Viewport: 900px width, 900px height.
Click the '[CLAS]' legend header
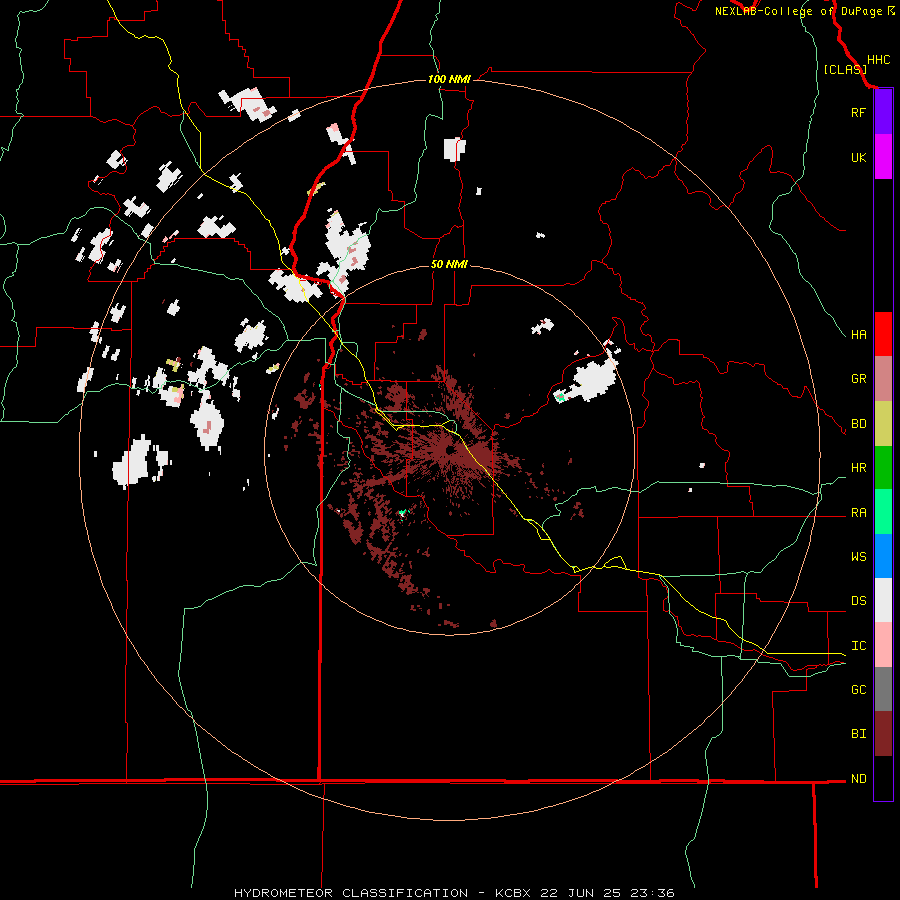pos(845,70)
